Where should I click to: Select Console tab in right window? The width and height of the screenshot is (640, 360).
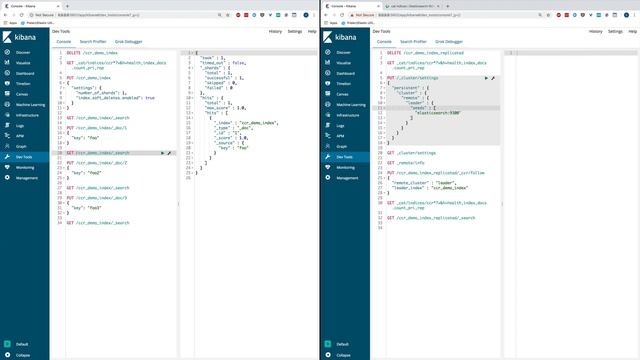[x=384, y=42]
